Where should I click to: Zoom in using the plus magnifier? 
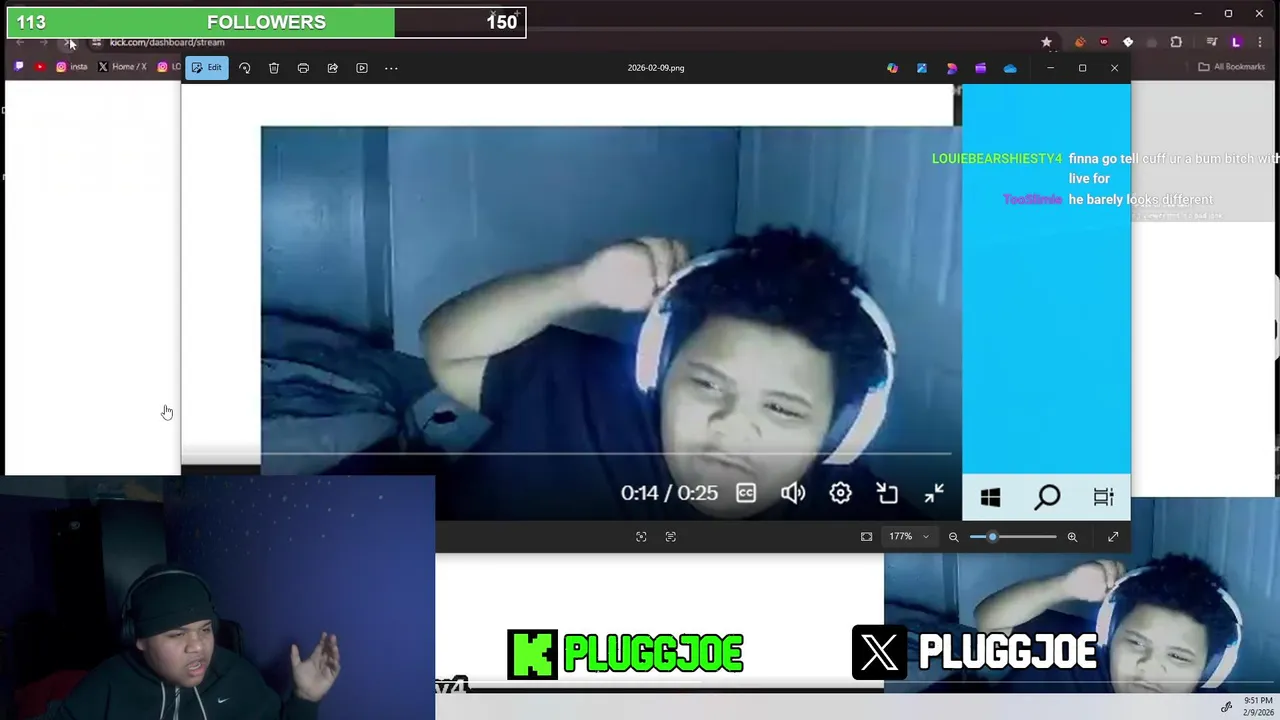tap(1072, 537)
